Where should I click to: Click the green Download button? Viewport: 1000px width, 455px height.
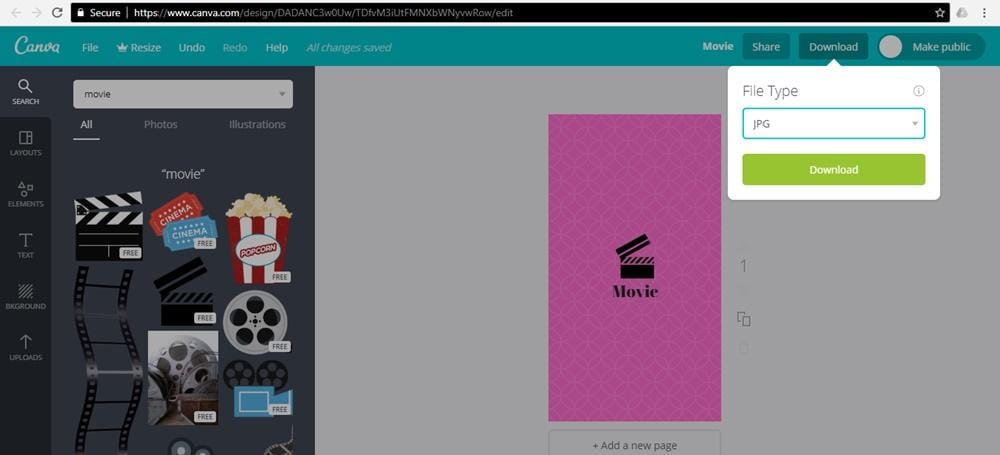point(833,170)
